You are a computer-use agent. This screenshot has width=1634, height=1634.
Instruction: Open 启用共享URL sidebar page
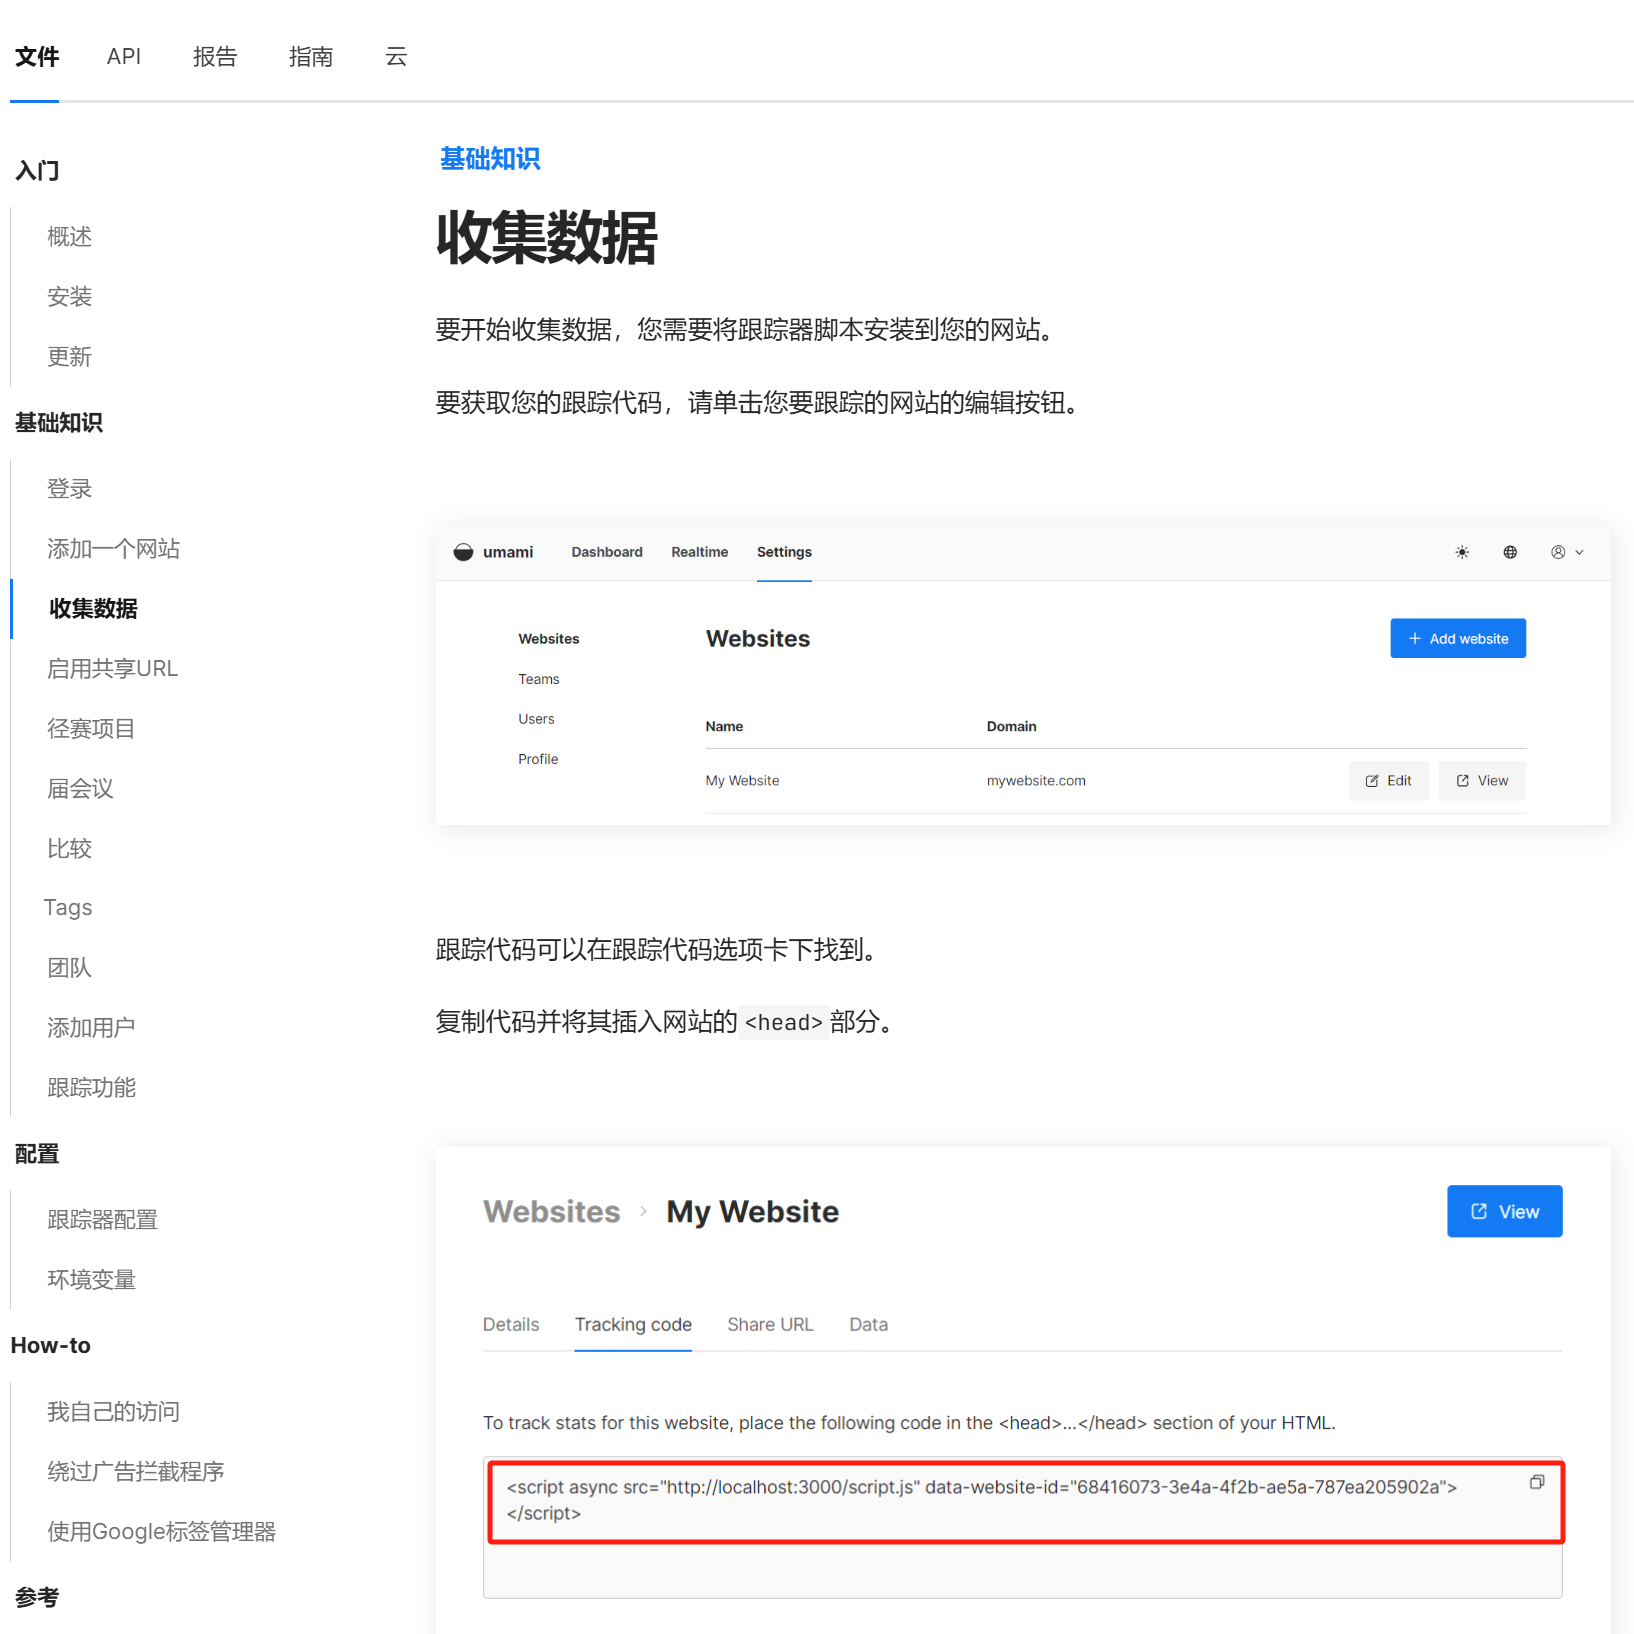pyautogui.click(x=112, y=668)
